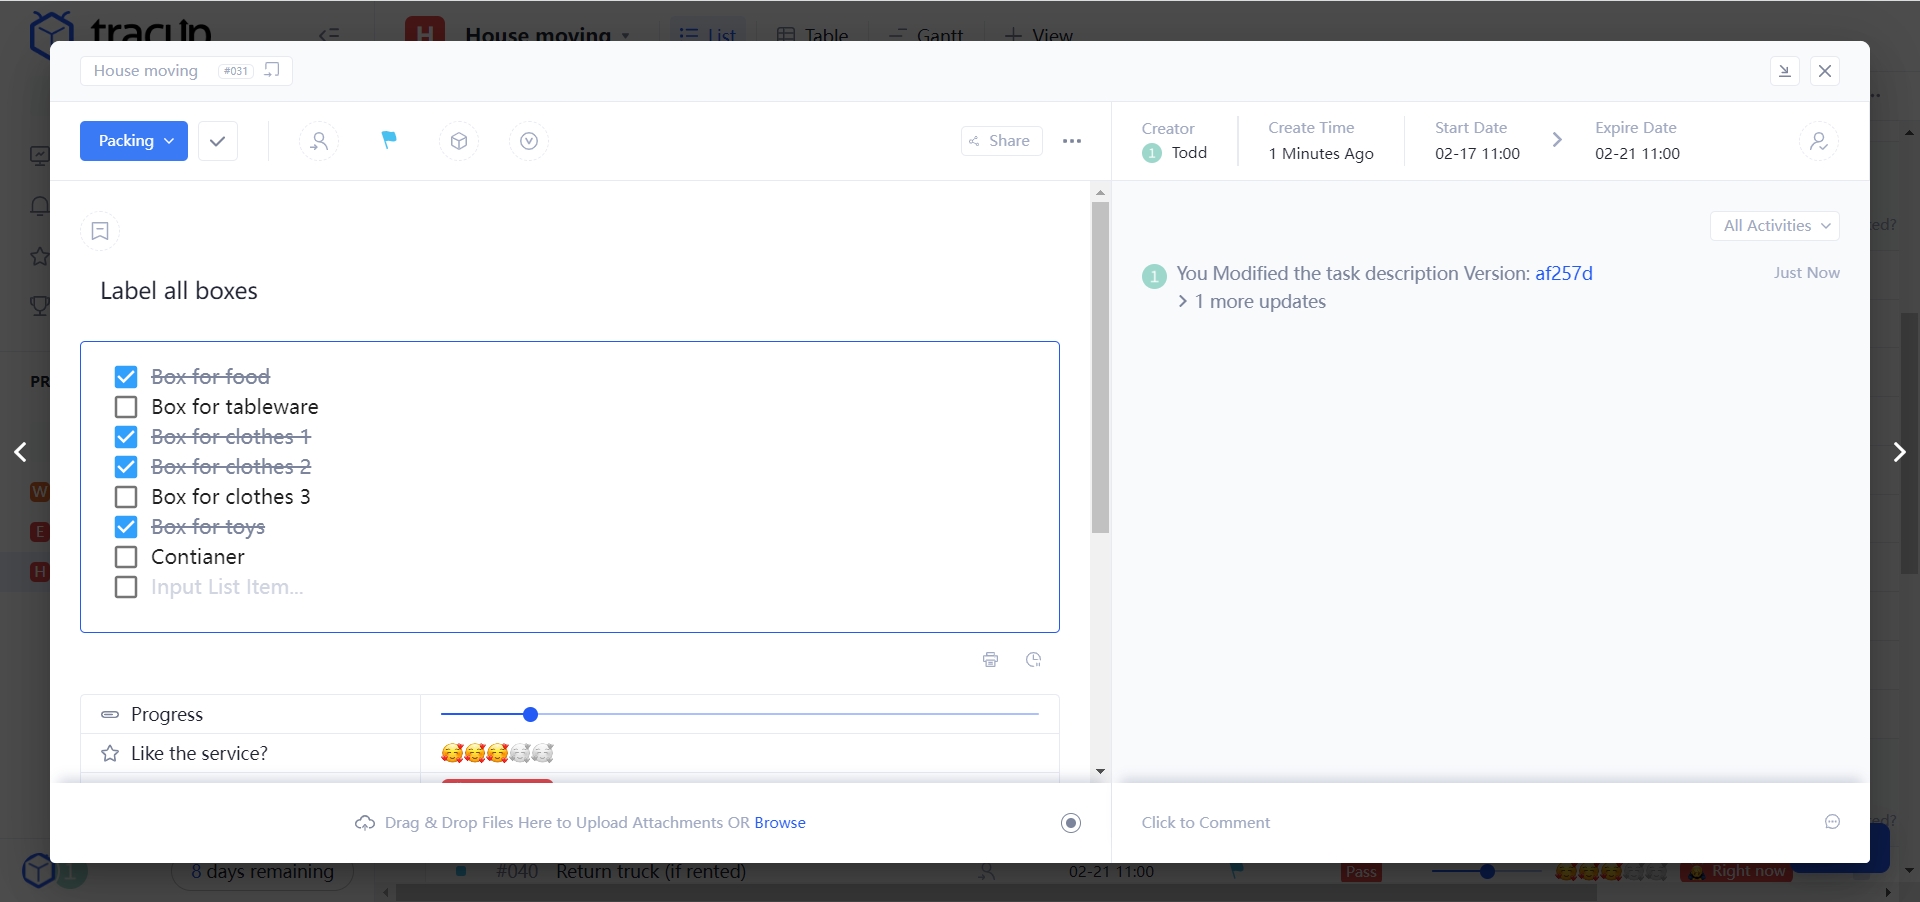This screenshot has width=1920, height=902.
Task: Set priority with the flag icon
Action: coord(388,140)
